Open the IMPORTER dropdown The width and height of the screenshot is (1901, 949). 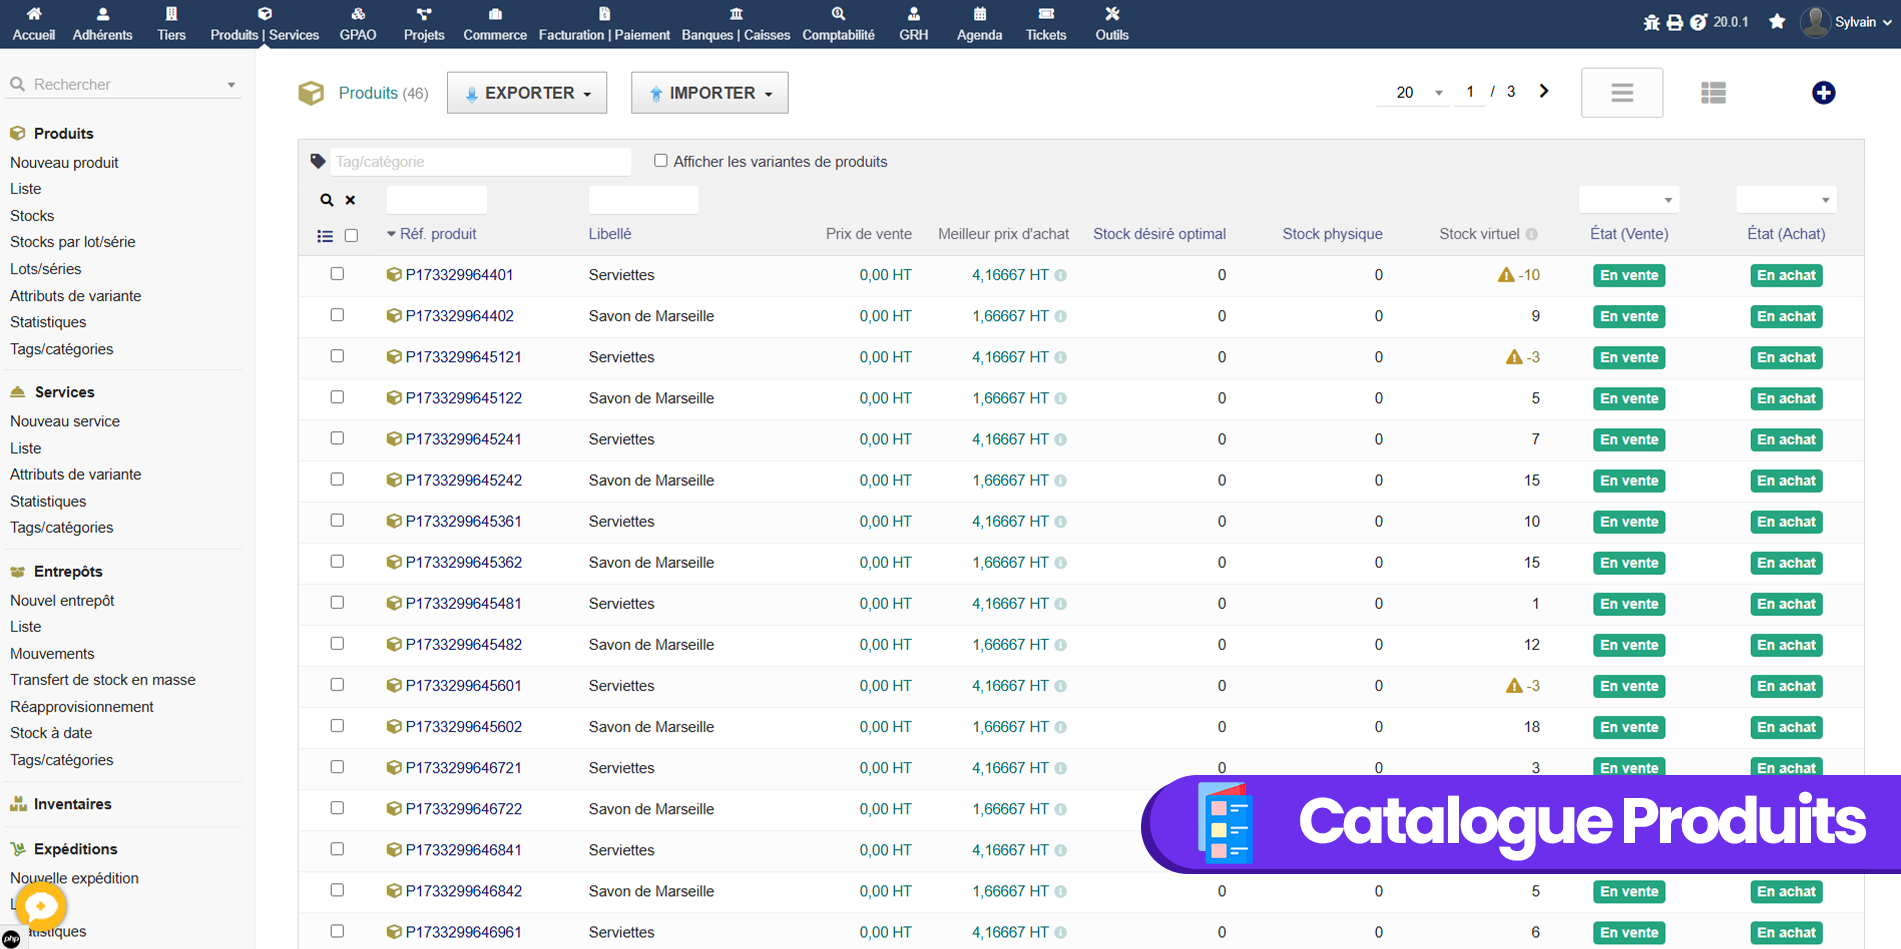(710, 93)
